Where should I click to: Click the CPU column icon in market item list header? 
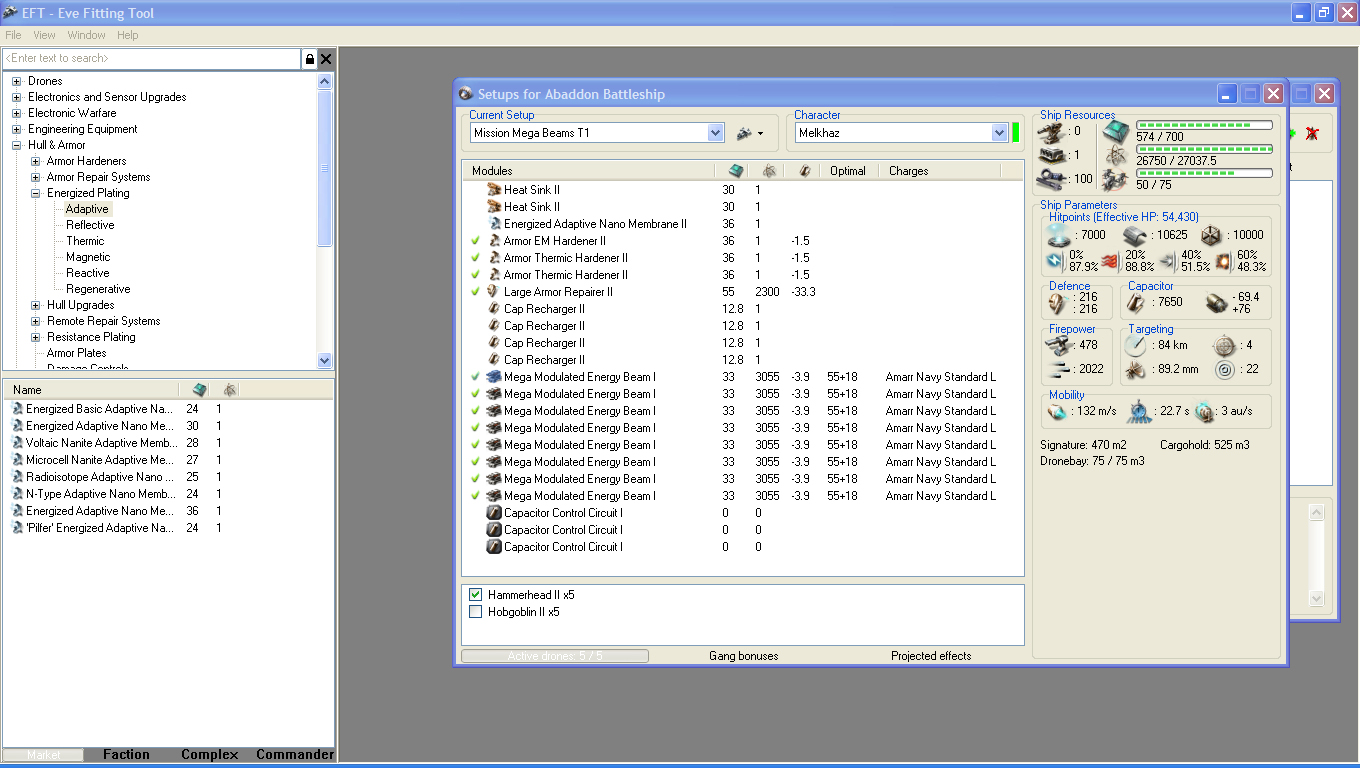199,389
